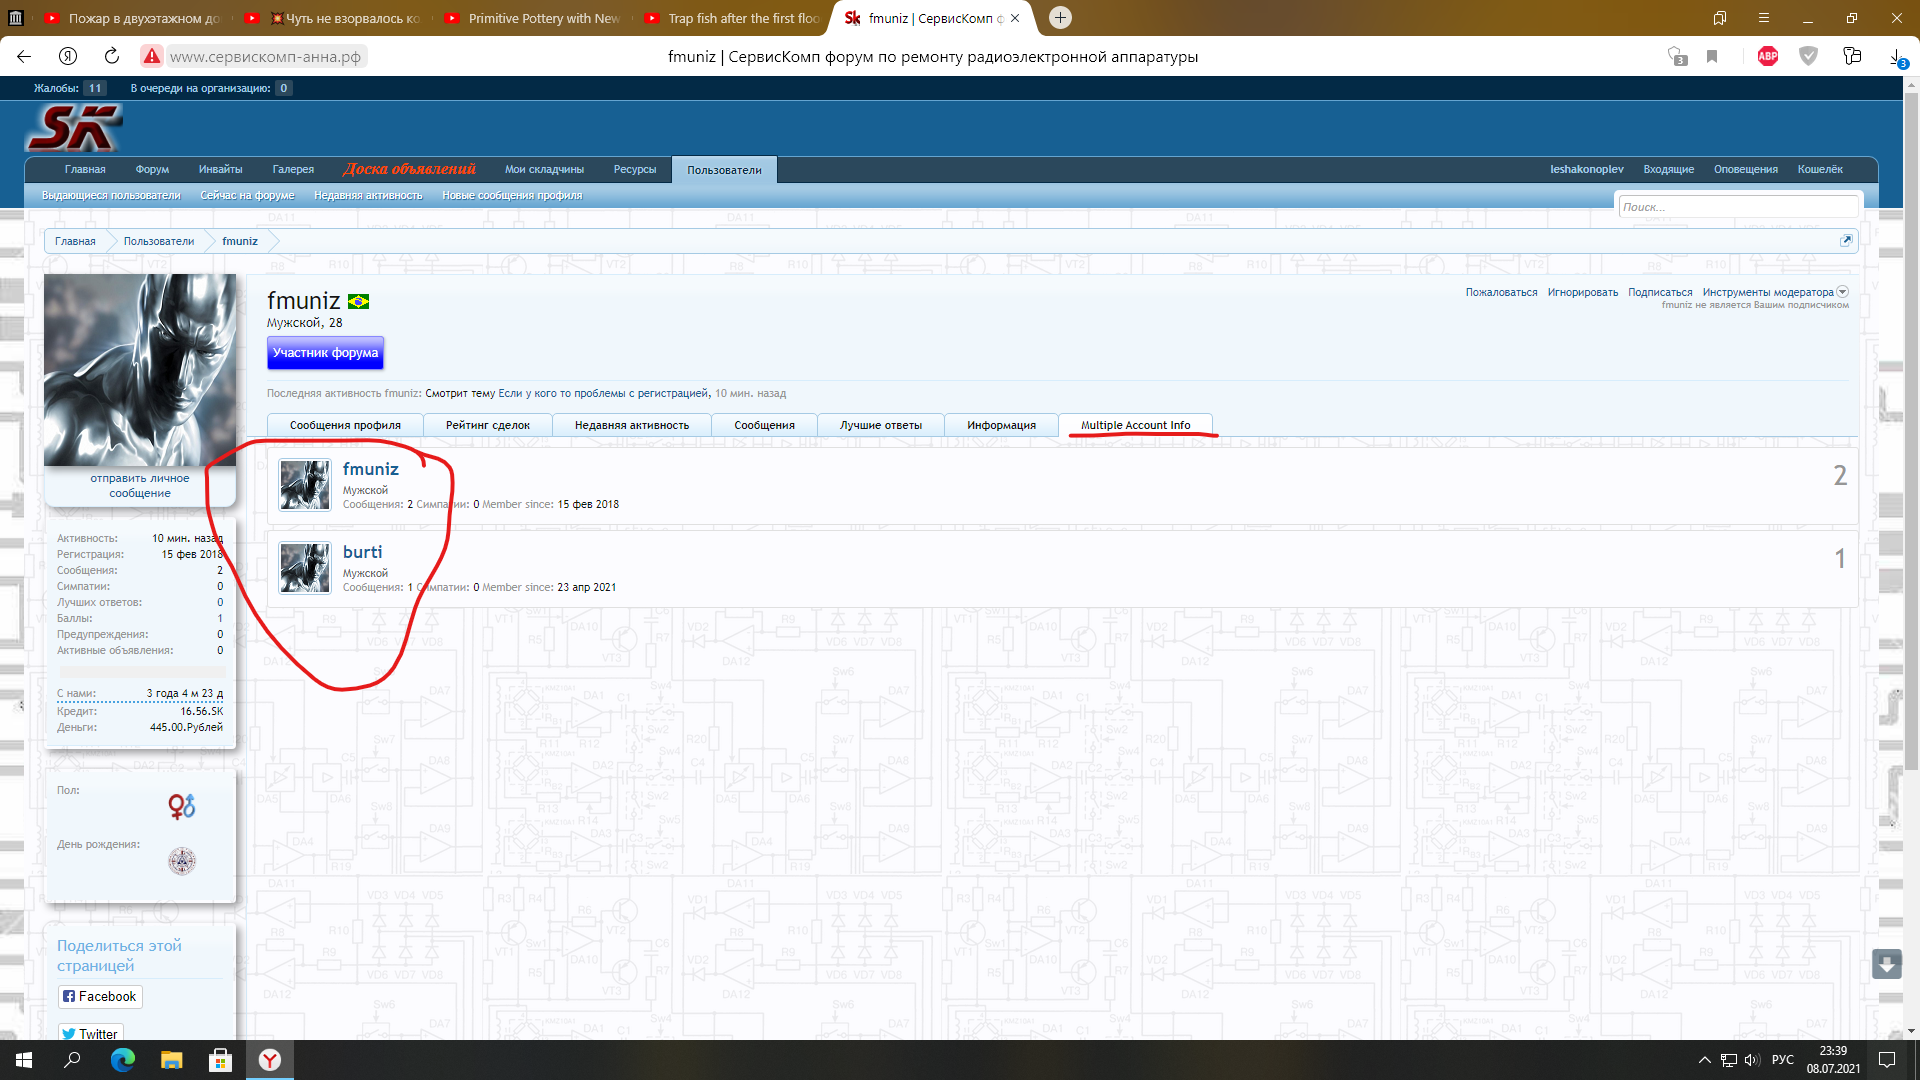Expand hidden system tray icons chevron
This screenshot has height=1080, width=1920.
(1704, 1060)
